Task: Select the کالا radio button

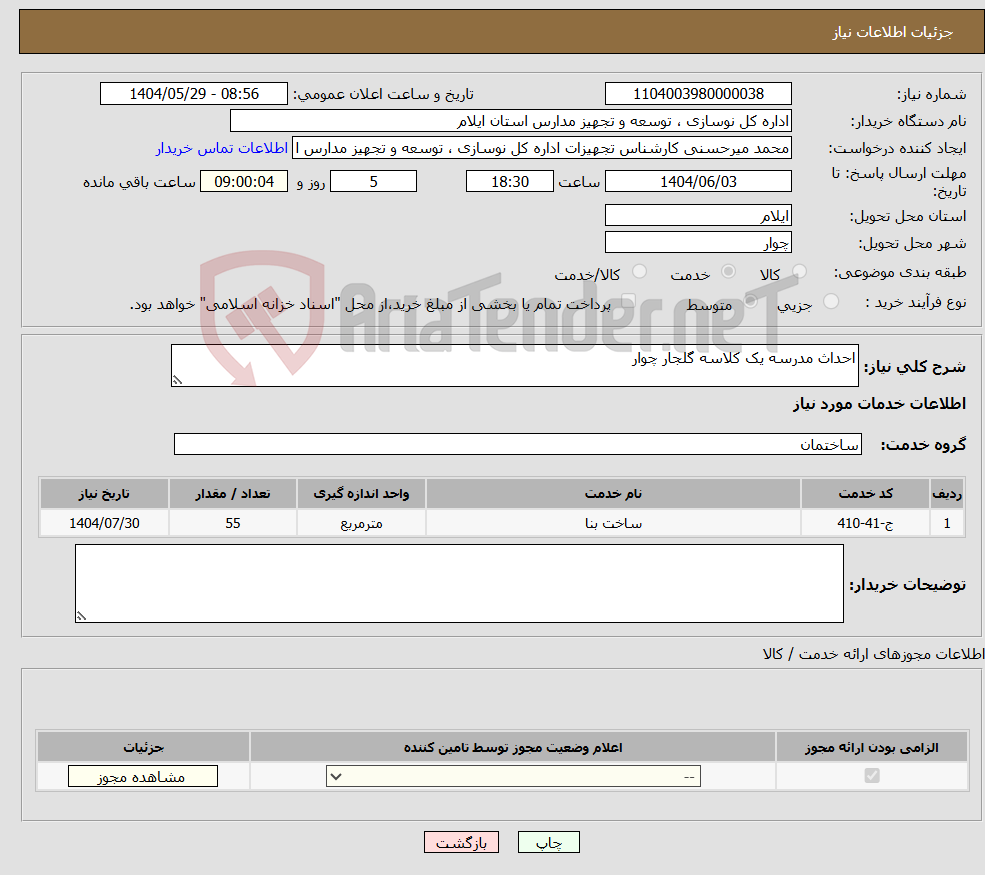Action: point(799,271)
